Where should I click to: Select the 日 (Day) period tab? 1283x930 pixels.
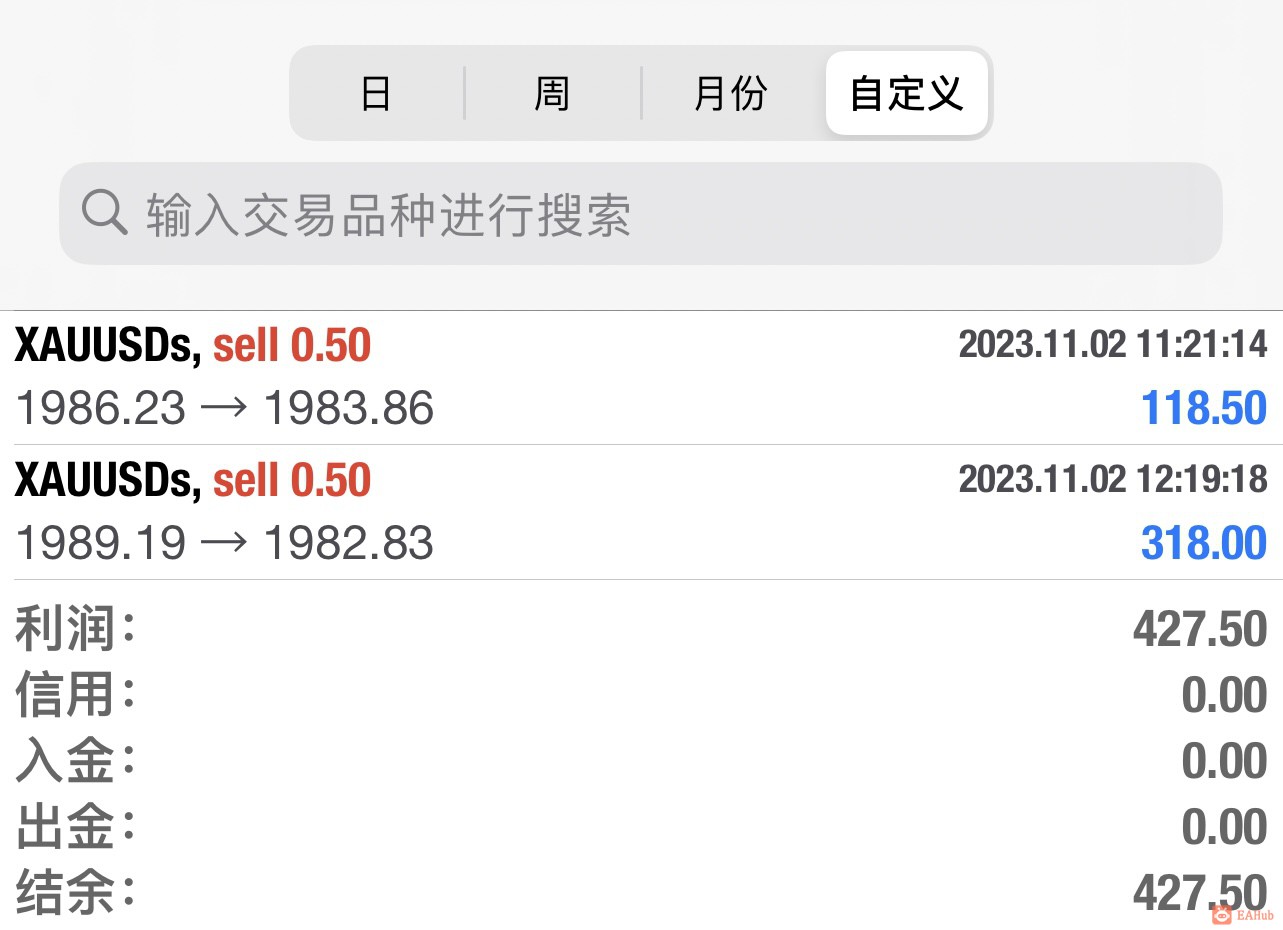point(376,94)
